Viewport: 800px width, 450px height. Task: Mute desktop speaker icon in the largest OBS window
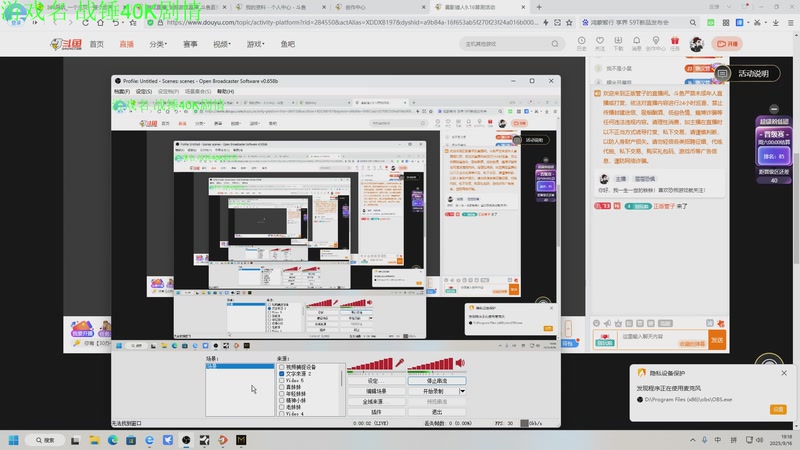[460, 363]
